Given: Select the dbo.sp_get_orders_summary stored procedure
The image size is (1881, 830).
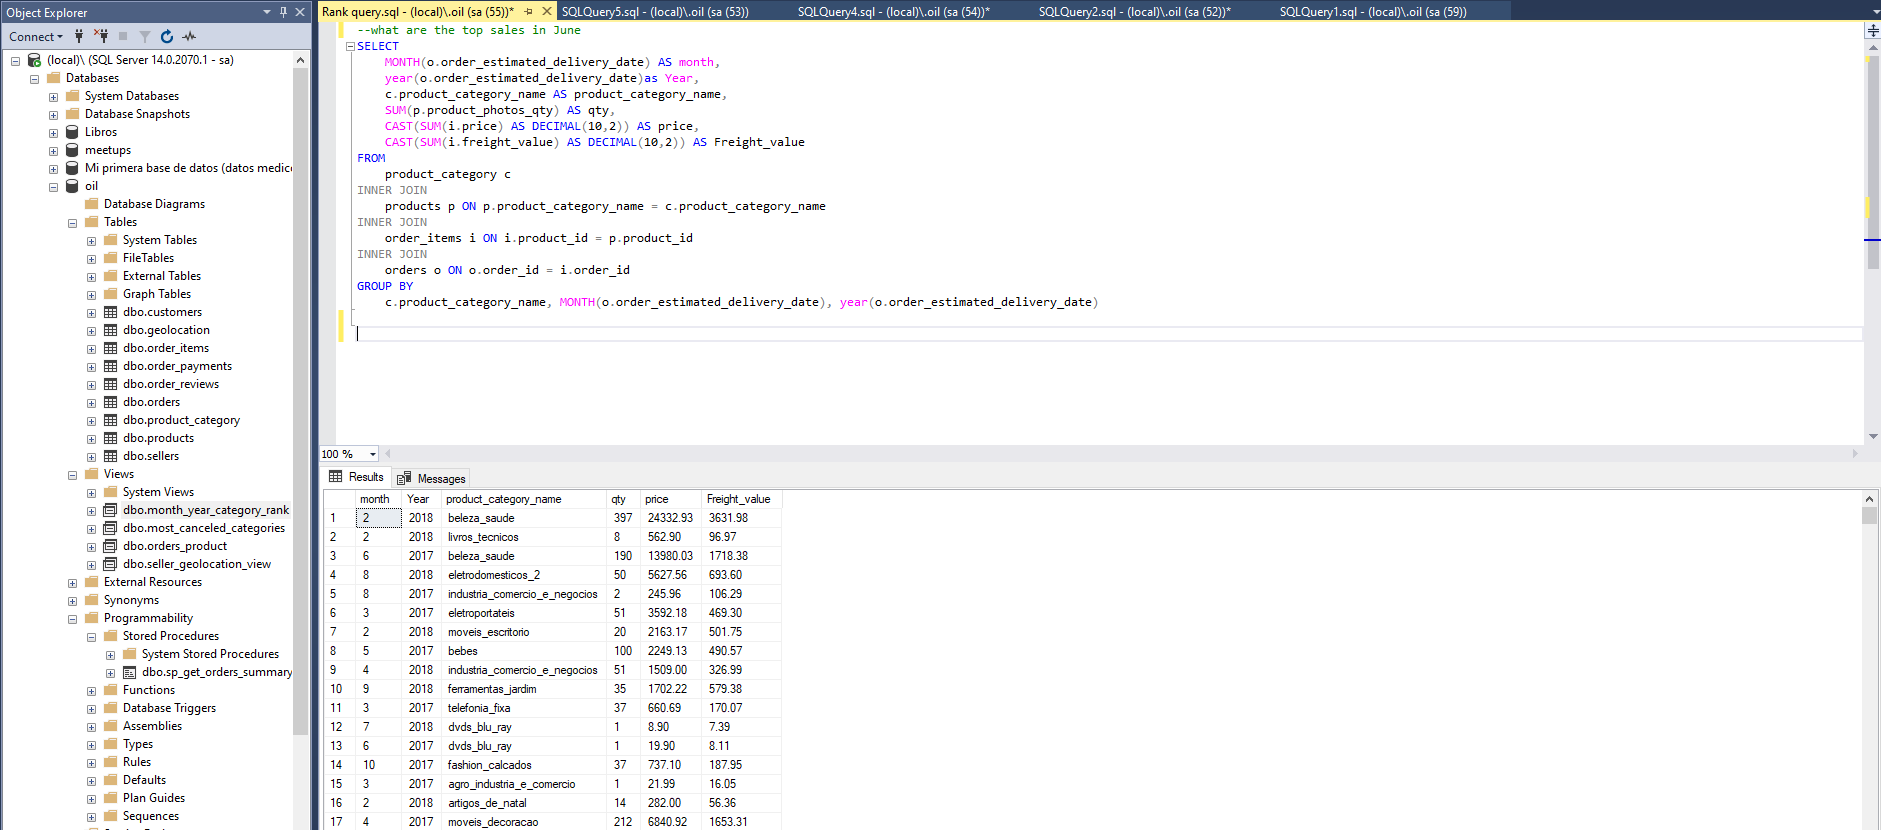Looking at the screenshot, I should pos(216,672).
